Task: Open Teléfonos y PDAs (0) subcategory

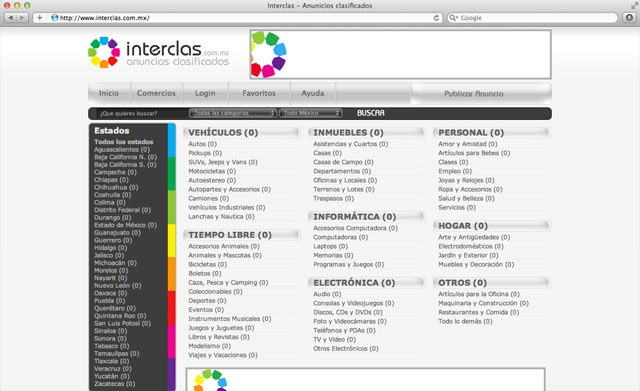Action: [344, 330]
